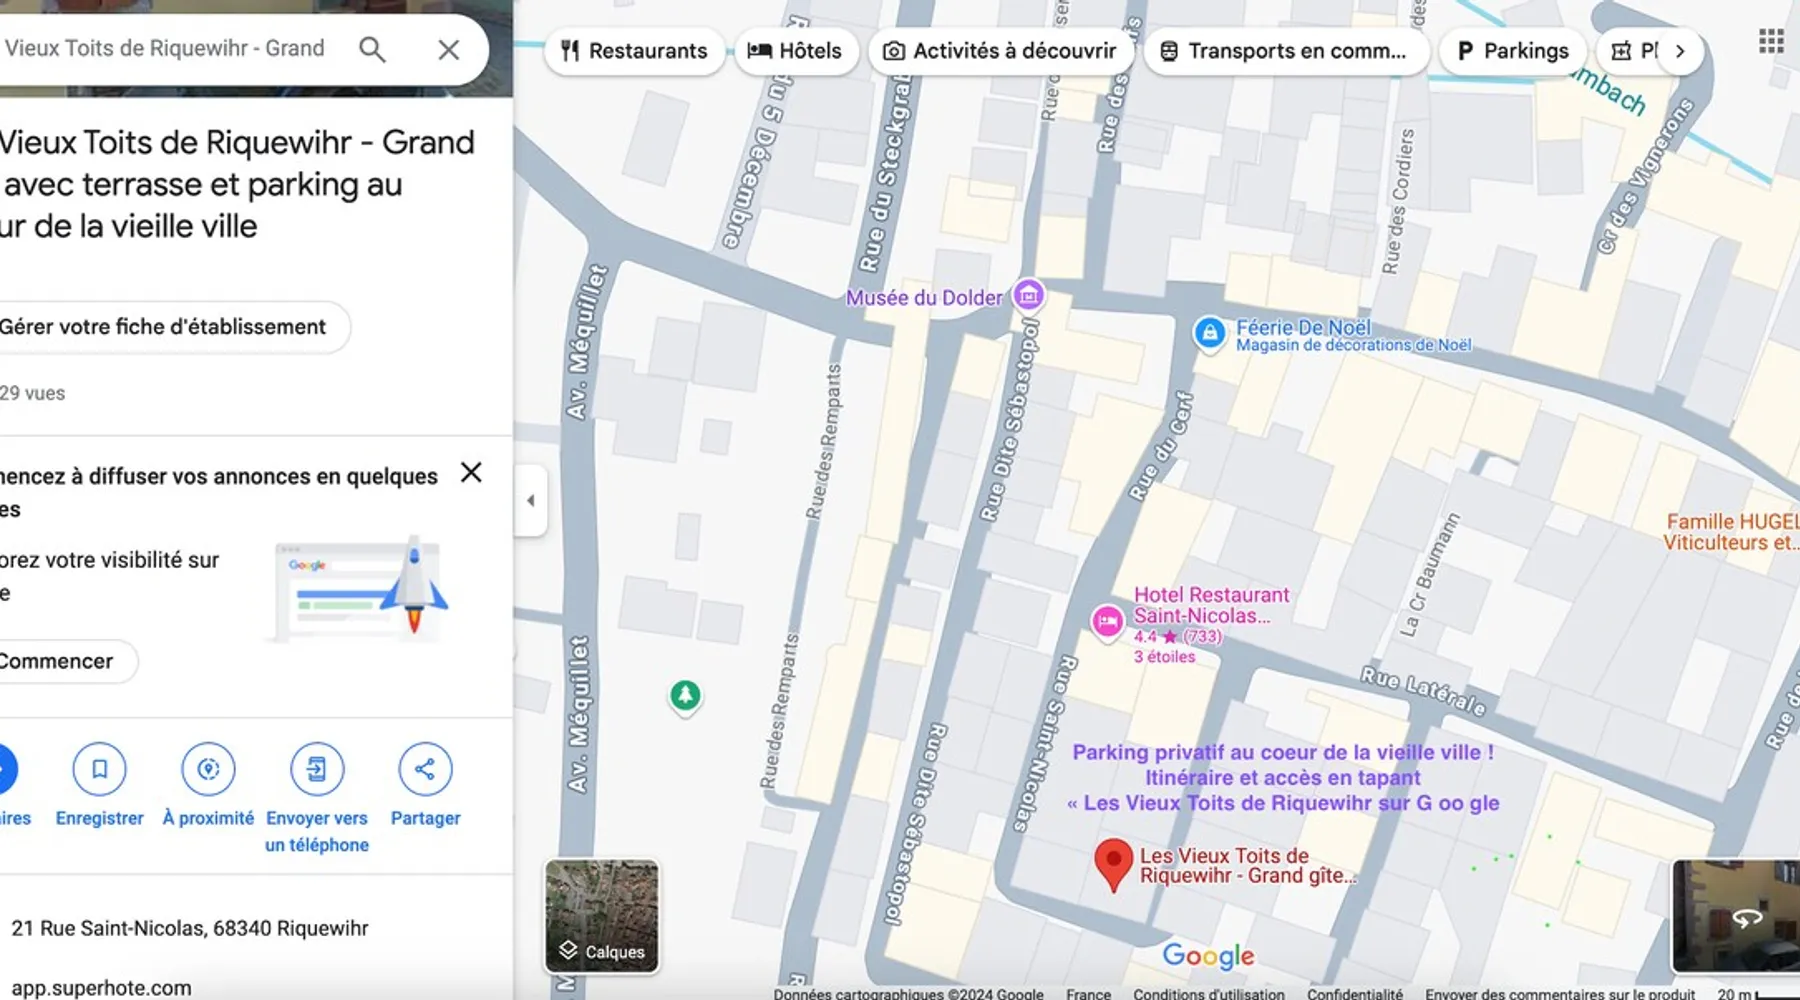Open the Google apps grid

[x=1771, y=41]
